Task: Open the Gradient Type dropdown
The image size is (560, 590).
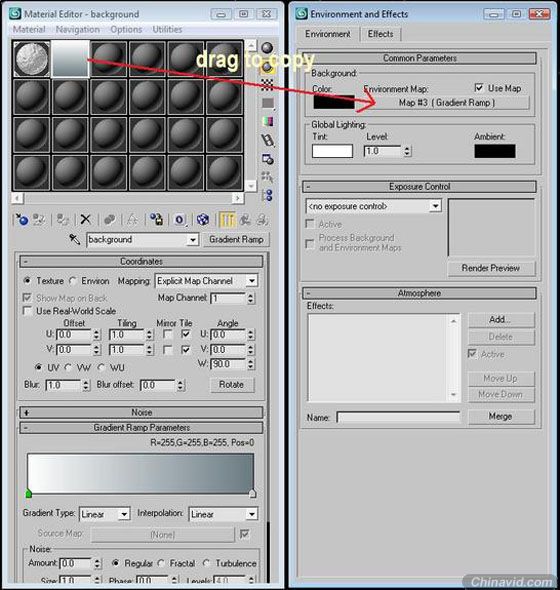Action: click(124, 514)
